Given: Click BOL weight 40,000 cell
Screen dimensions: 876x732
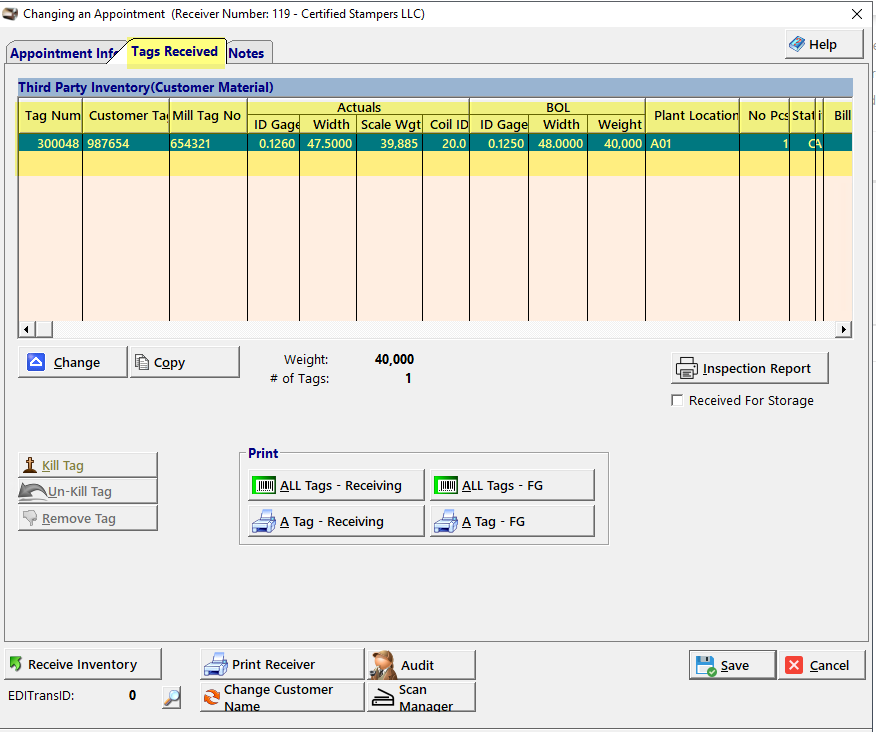Looking at the screenshot, I should (x=616, y=143).
